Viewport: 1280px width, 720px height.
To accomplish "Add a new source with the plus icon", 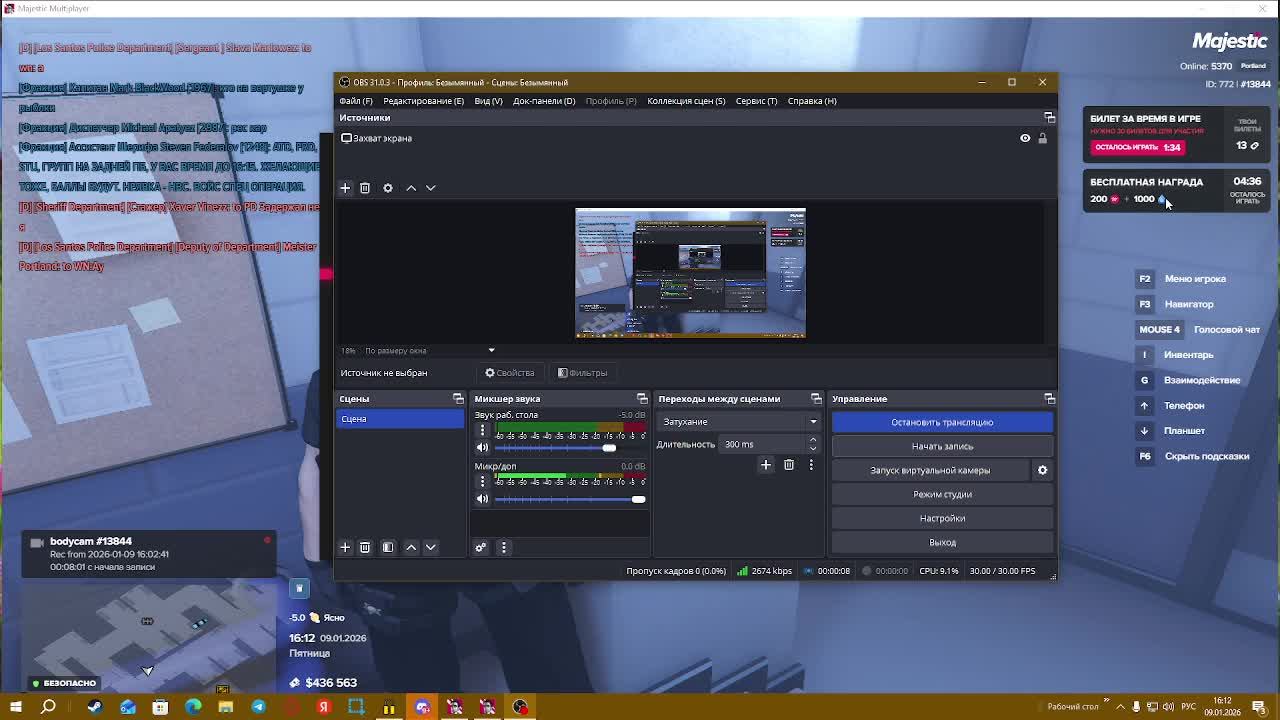I will [345, 188].
